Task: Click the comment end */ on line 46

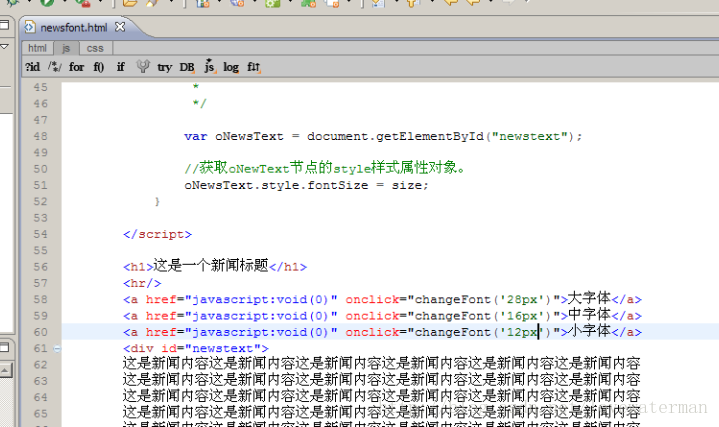Action: (x=199, y=103)
